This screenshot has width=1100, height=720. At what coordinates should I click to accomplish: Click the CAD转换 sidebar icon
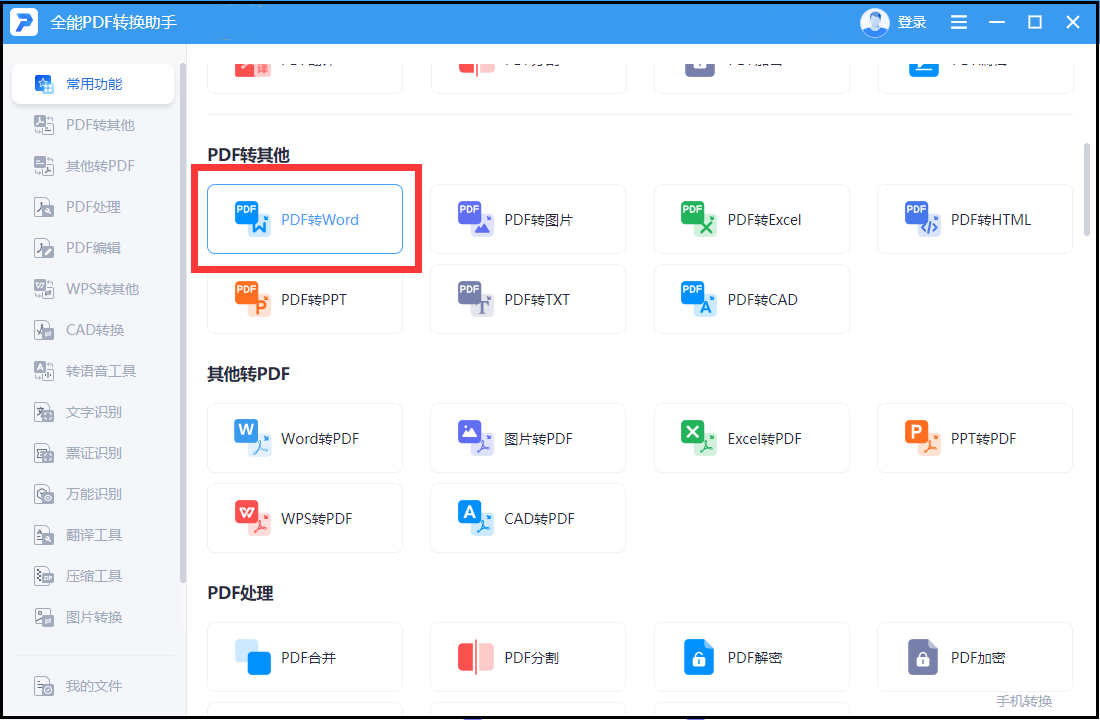pos(44,330)
